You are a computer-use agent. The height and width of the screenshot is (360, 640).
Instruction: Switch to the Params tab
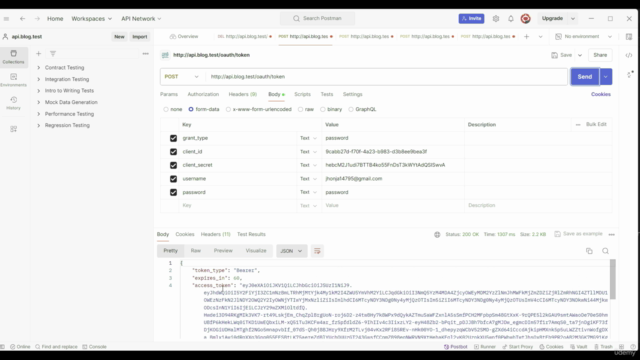coord(169,94)
